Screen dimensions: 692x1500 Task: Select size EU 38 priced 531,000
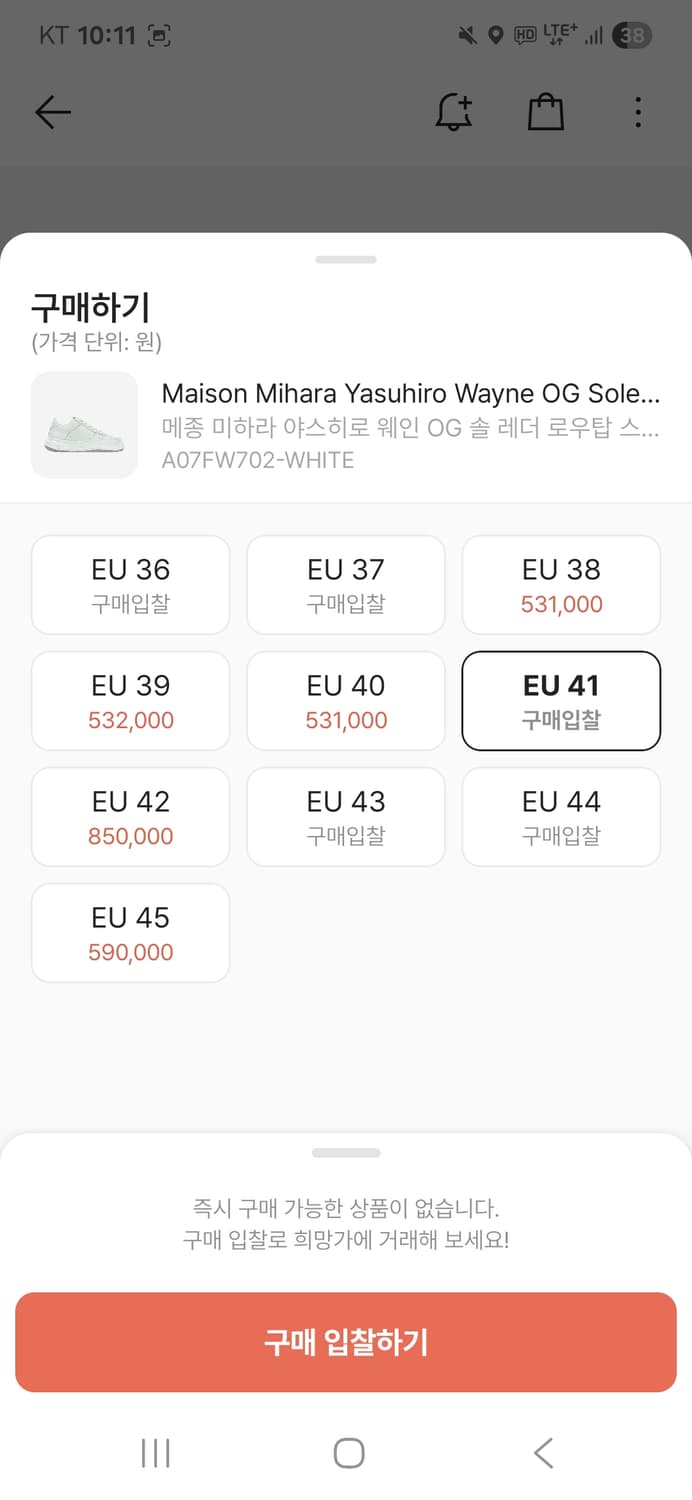[561, 585]
